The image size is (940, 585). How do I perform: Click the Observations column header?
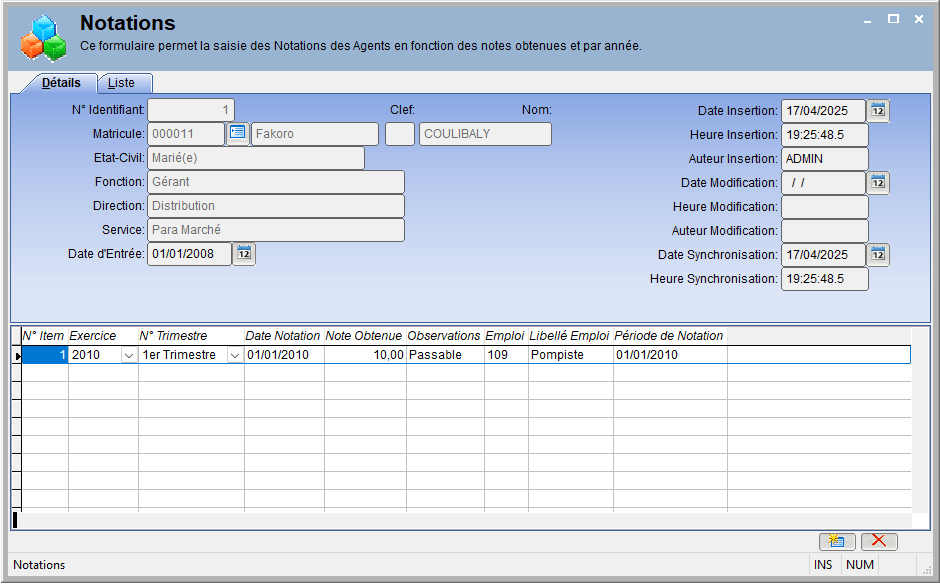(x=445, y=336)
